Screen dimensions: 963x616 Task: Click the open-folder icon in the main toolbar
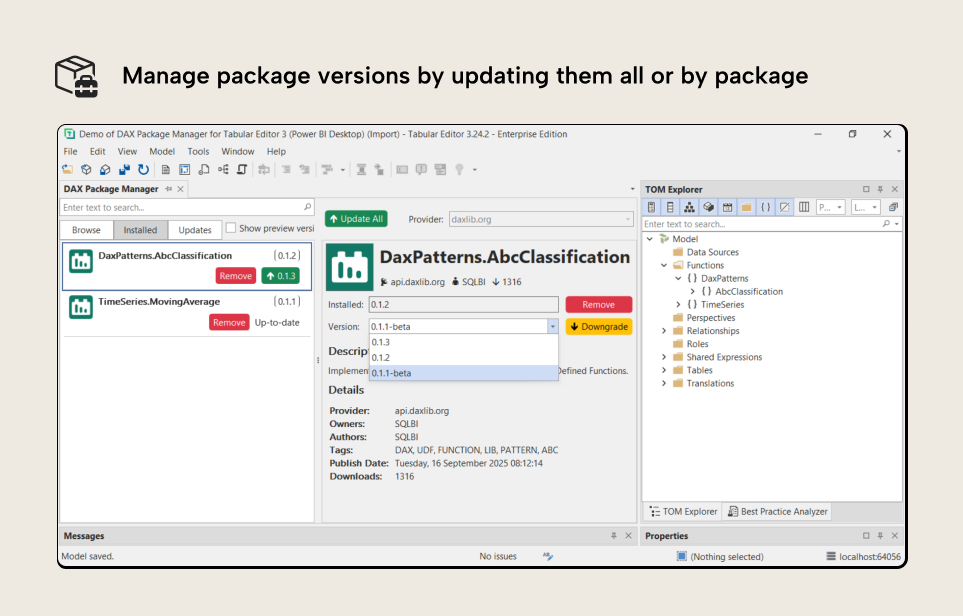tap(68, 170)
